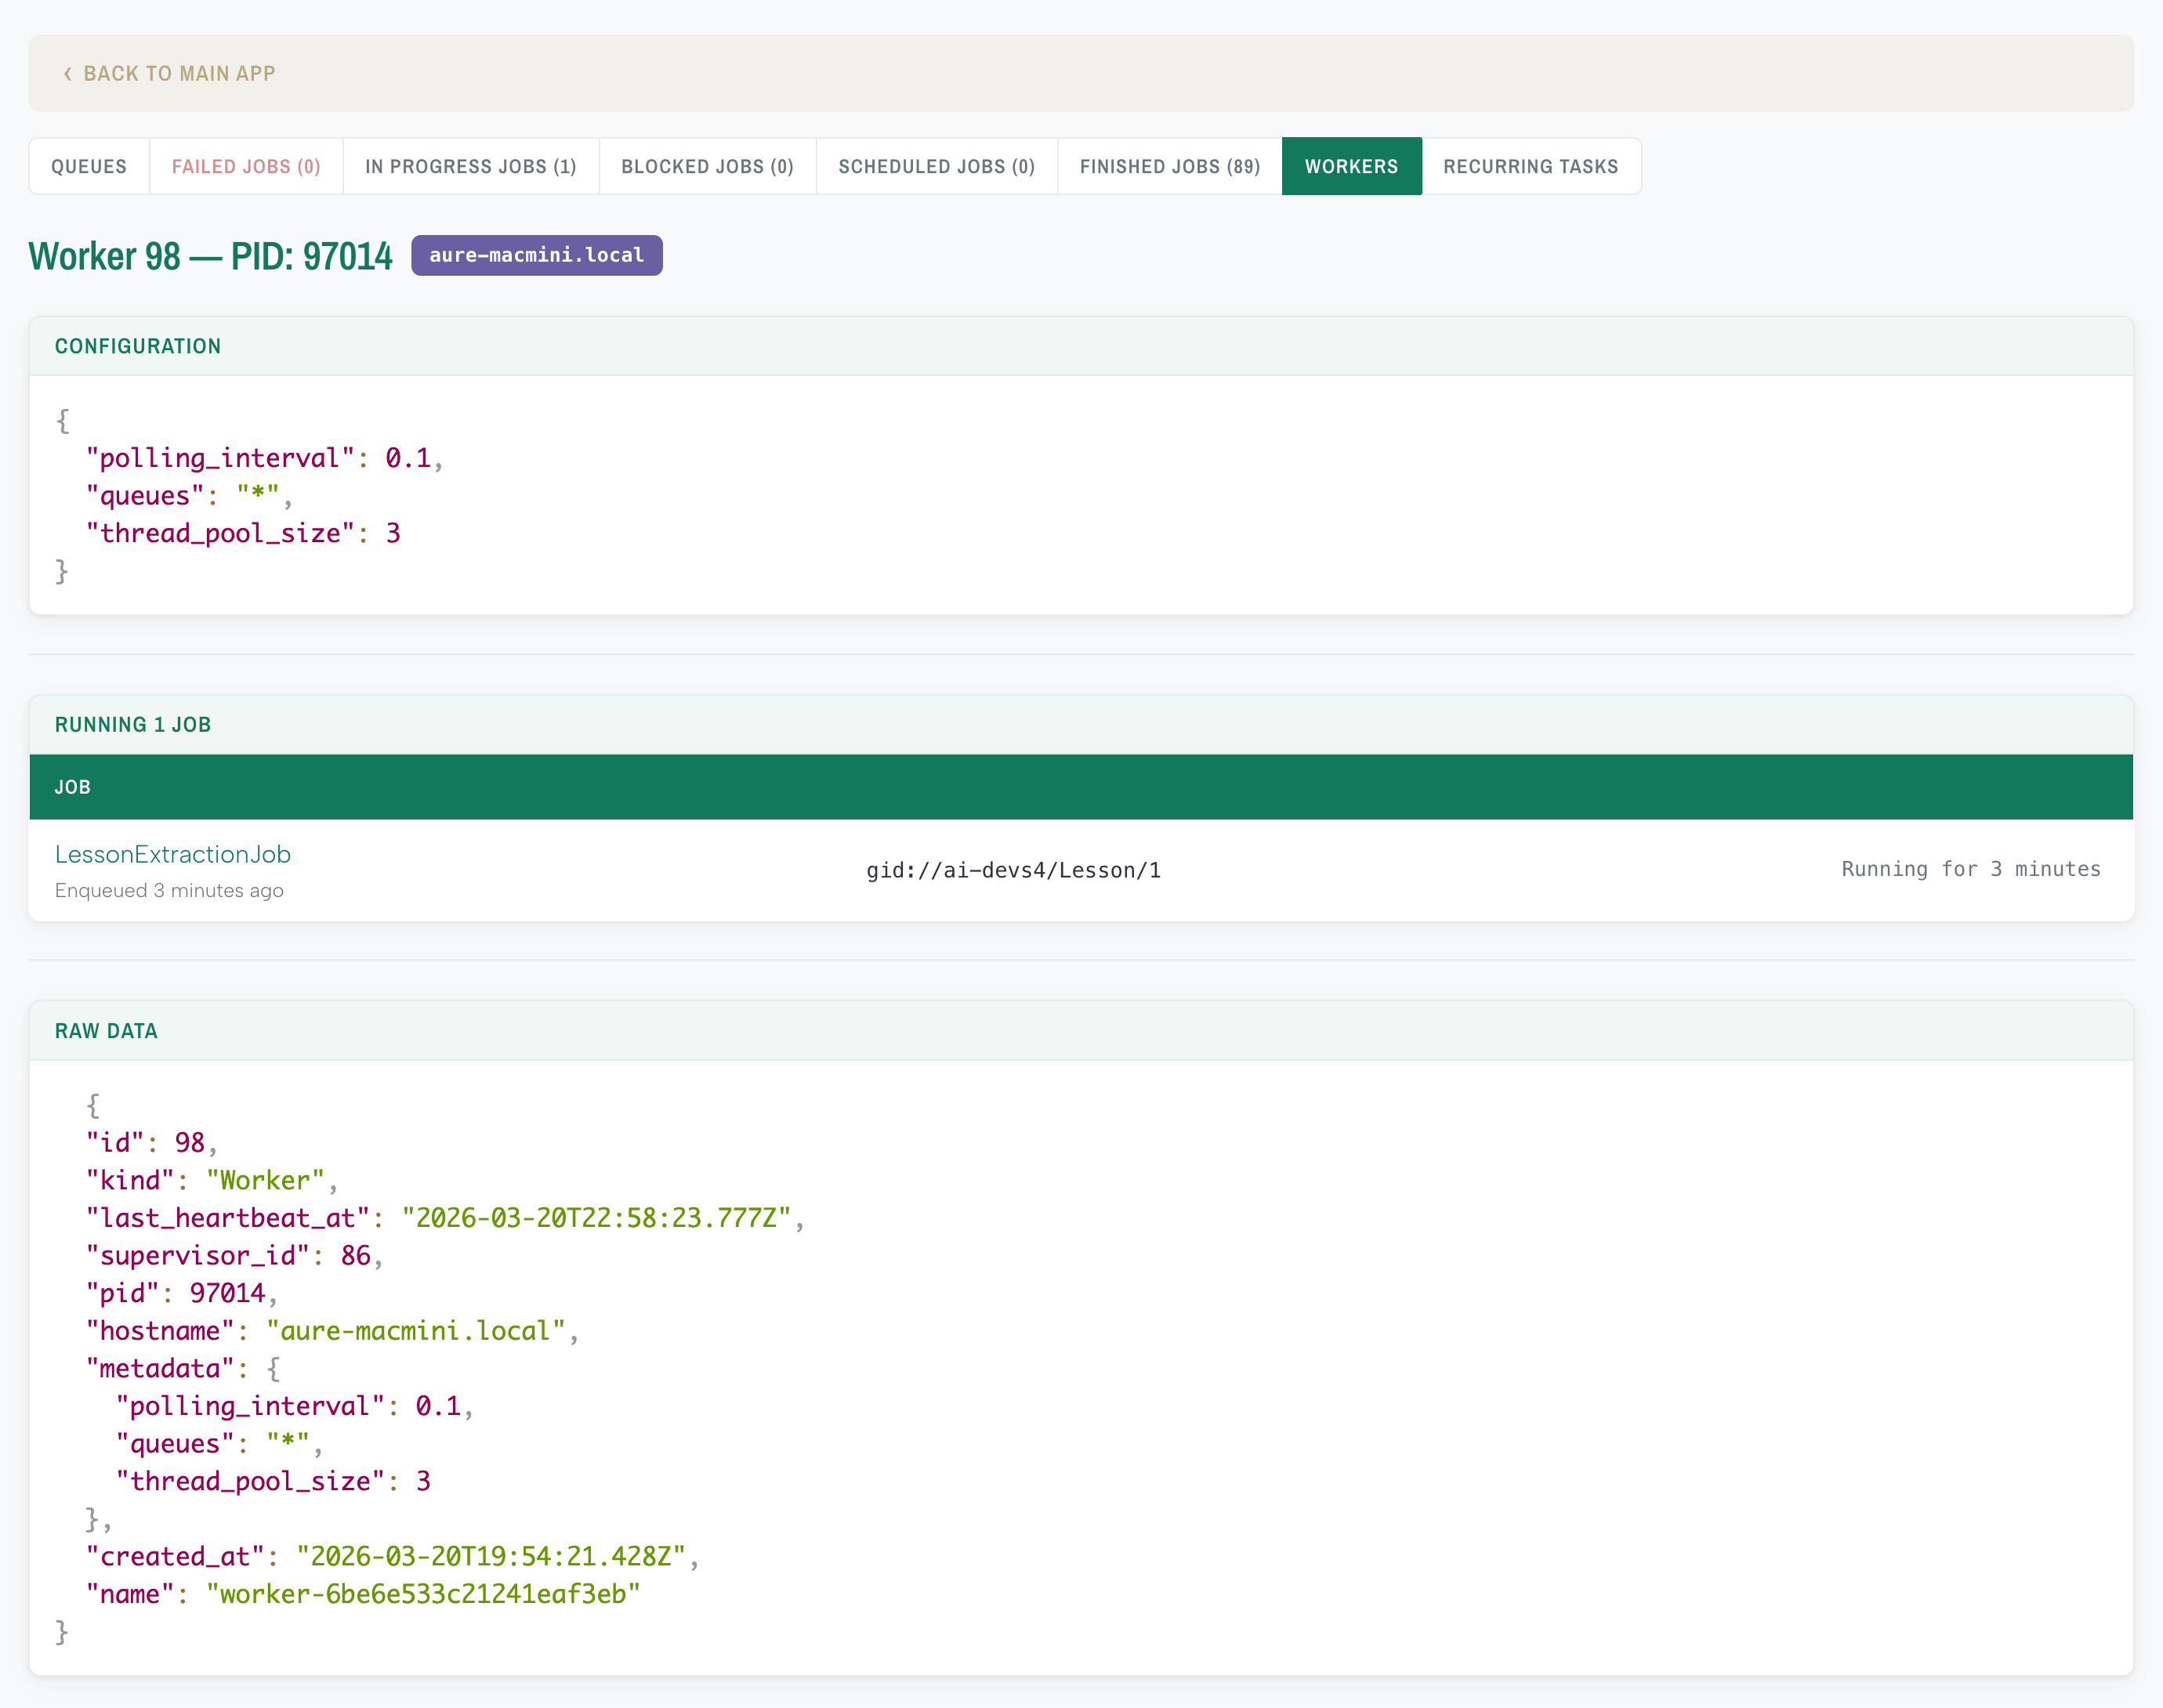This screenshot has height=1708, width=2163.
Task: Select the Worker 98 heading
Action: coord(211,256)
